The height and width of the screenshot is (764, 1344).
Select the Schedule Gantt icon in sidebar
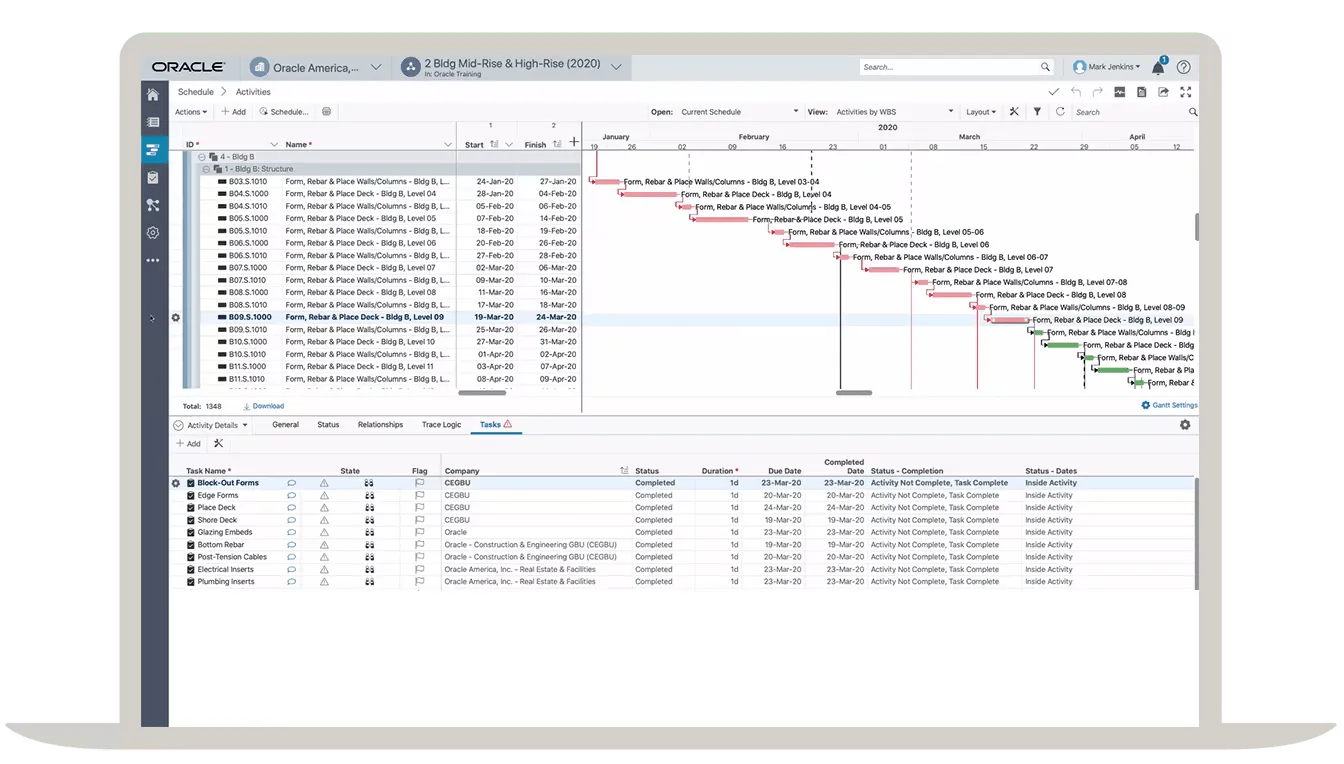pyautogui.click(x=153, y=150)
